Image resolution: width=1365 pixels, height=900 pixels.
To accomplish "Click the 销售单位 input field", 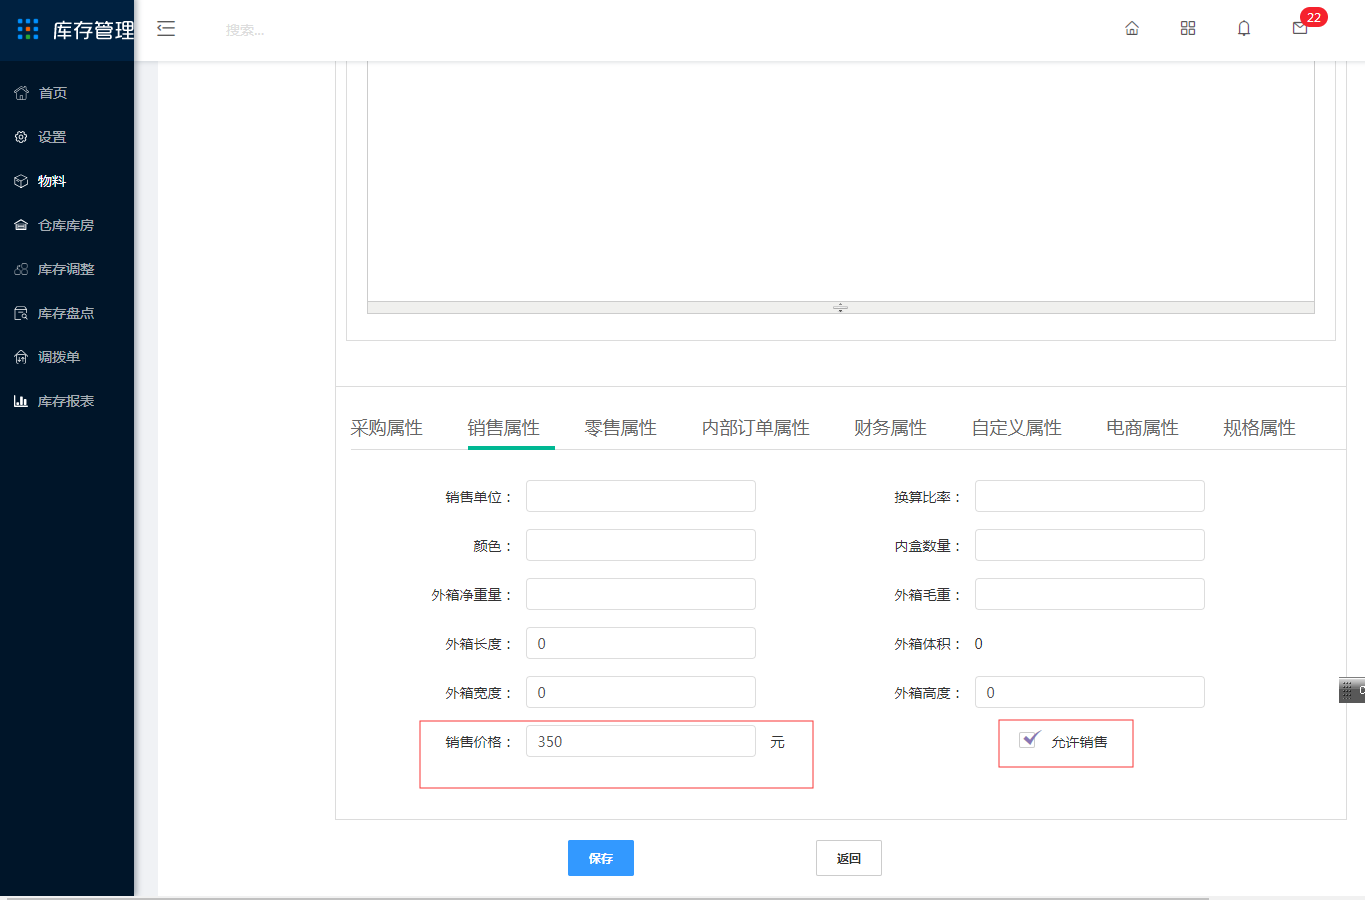I will point(641,496).
